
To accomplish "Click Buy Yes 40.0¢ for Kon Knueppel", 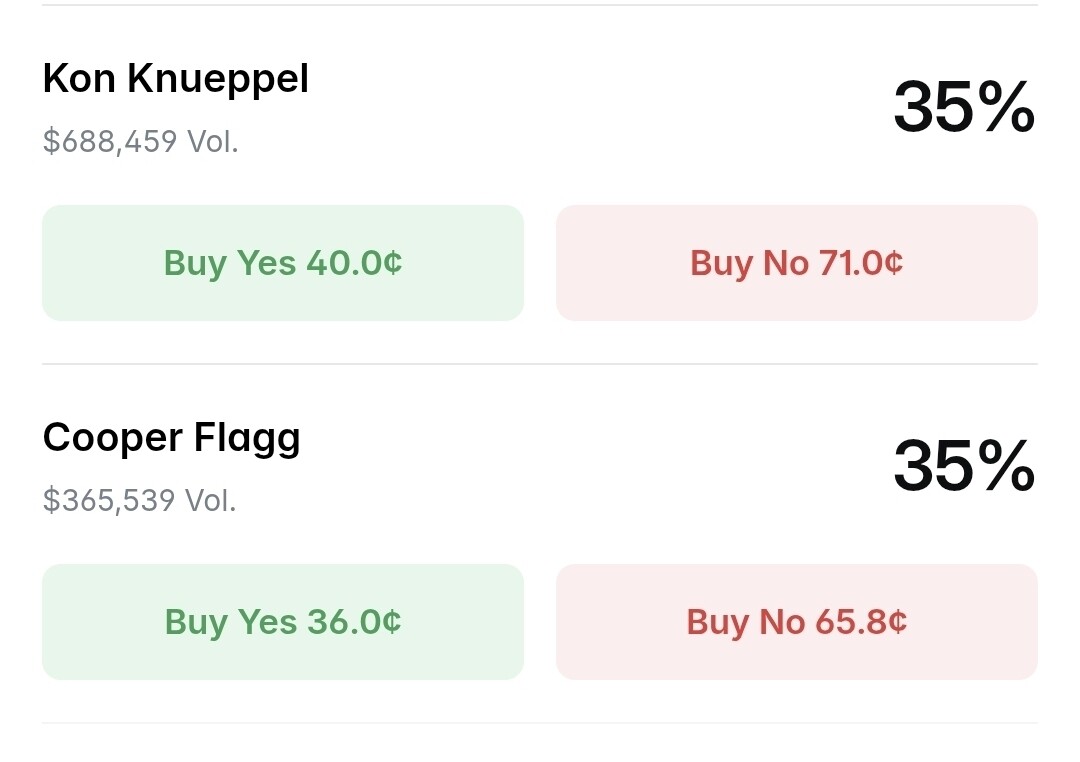I will coord(283,263).
